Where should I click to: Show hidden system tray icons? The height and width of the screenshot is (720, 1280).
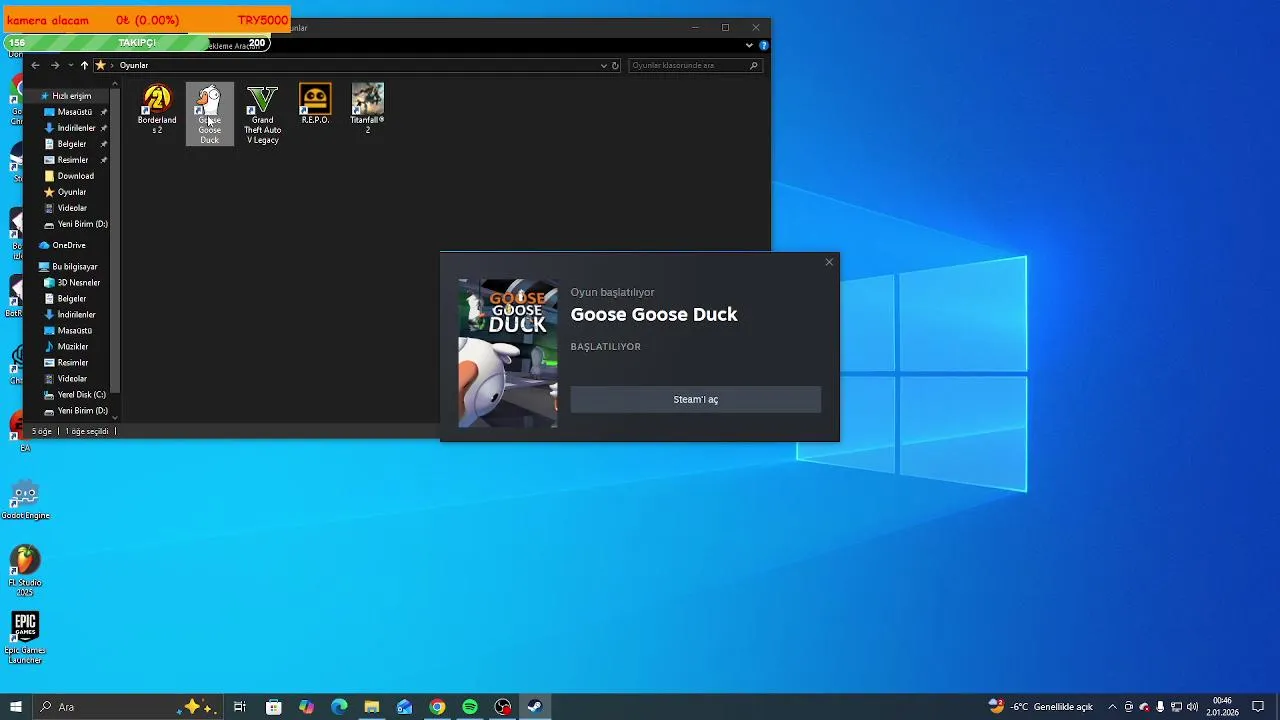(x=1112, y=707)
